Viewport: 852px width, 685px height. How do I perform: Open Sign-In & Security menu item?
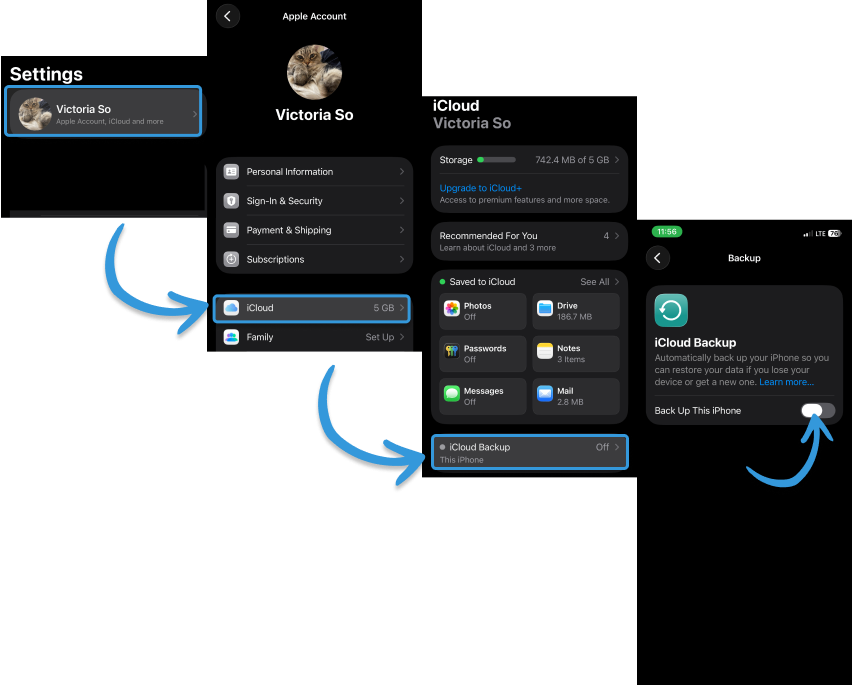[x=314, y=201]
